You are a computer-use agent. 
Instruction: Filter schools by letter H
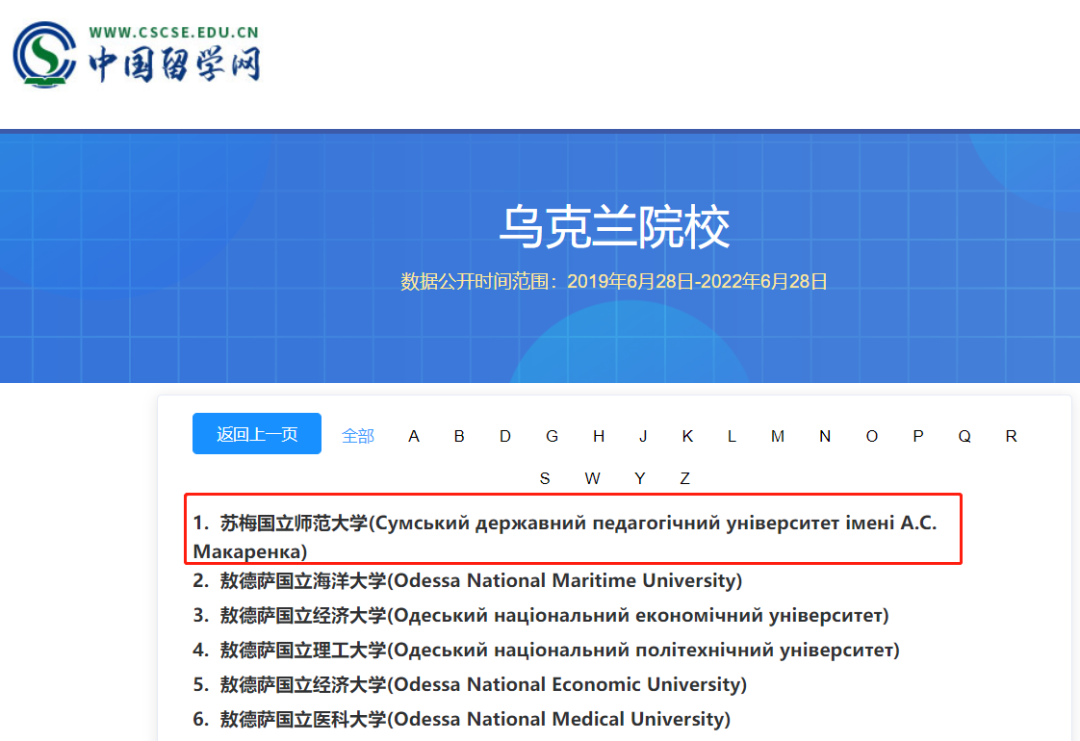(599, 436)
